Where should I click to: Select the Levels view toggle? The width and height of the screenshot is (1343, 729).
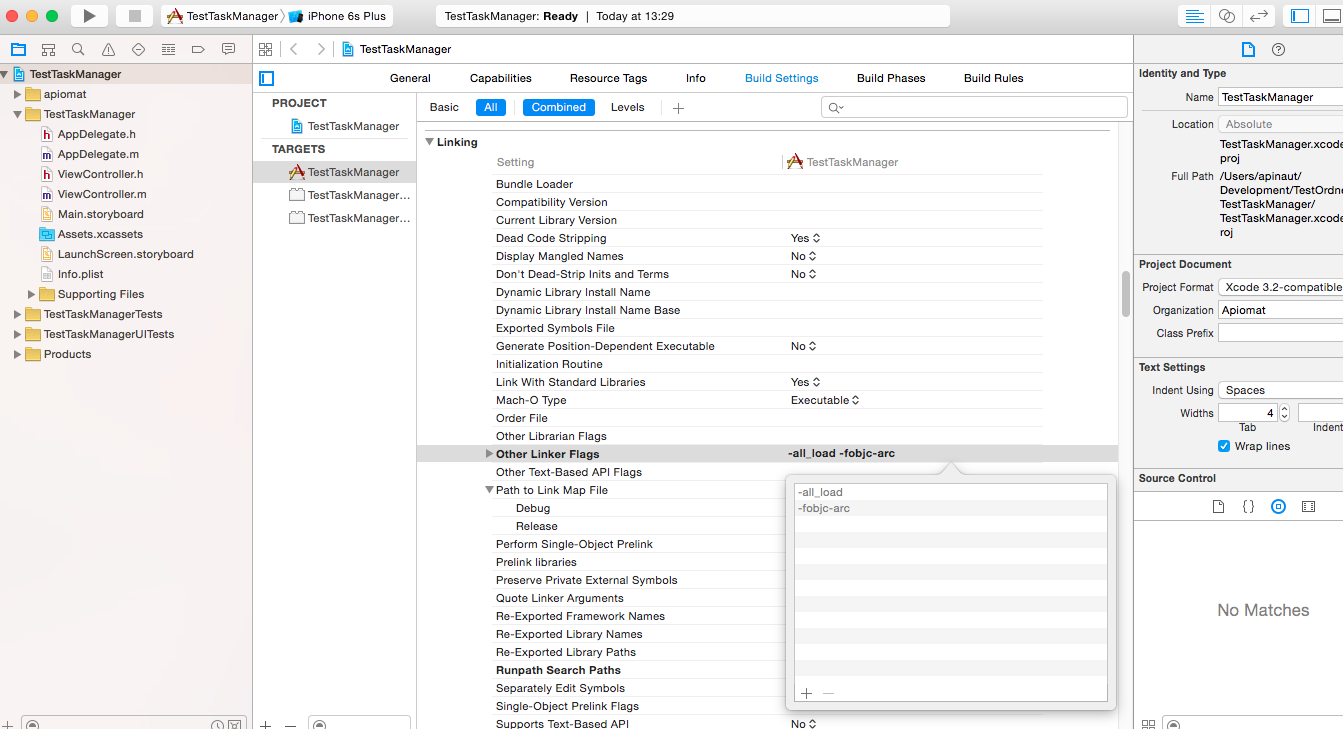(628, 107)
